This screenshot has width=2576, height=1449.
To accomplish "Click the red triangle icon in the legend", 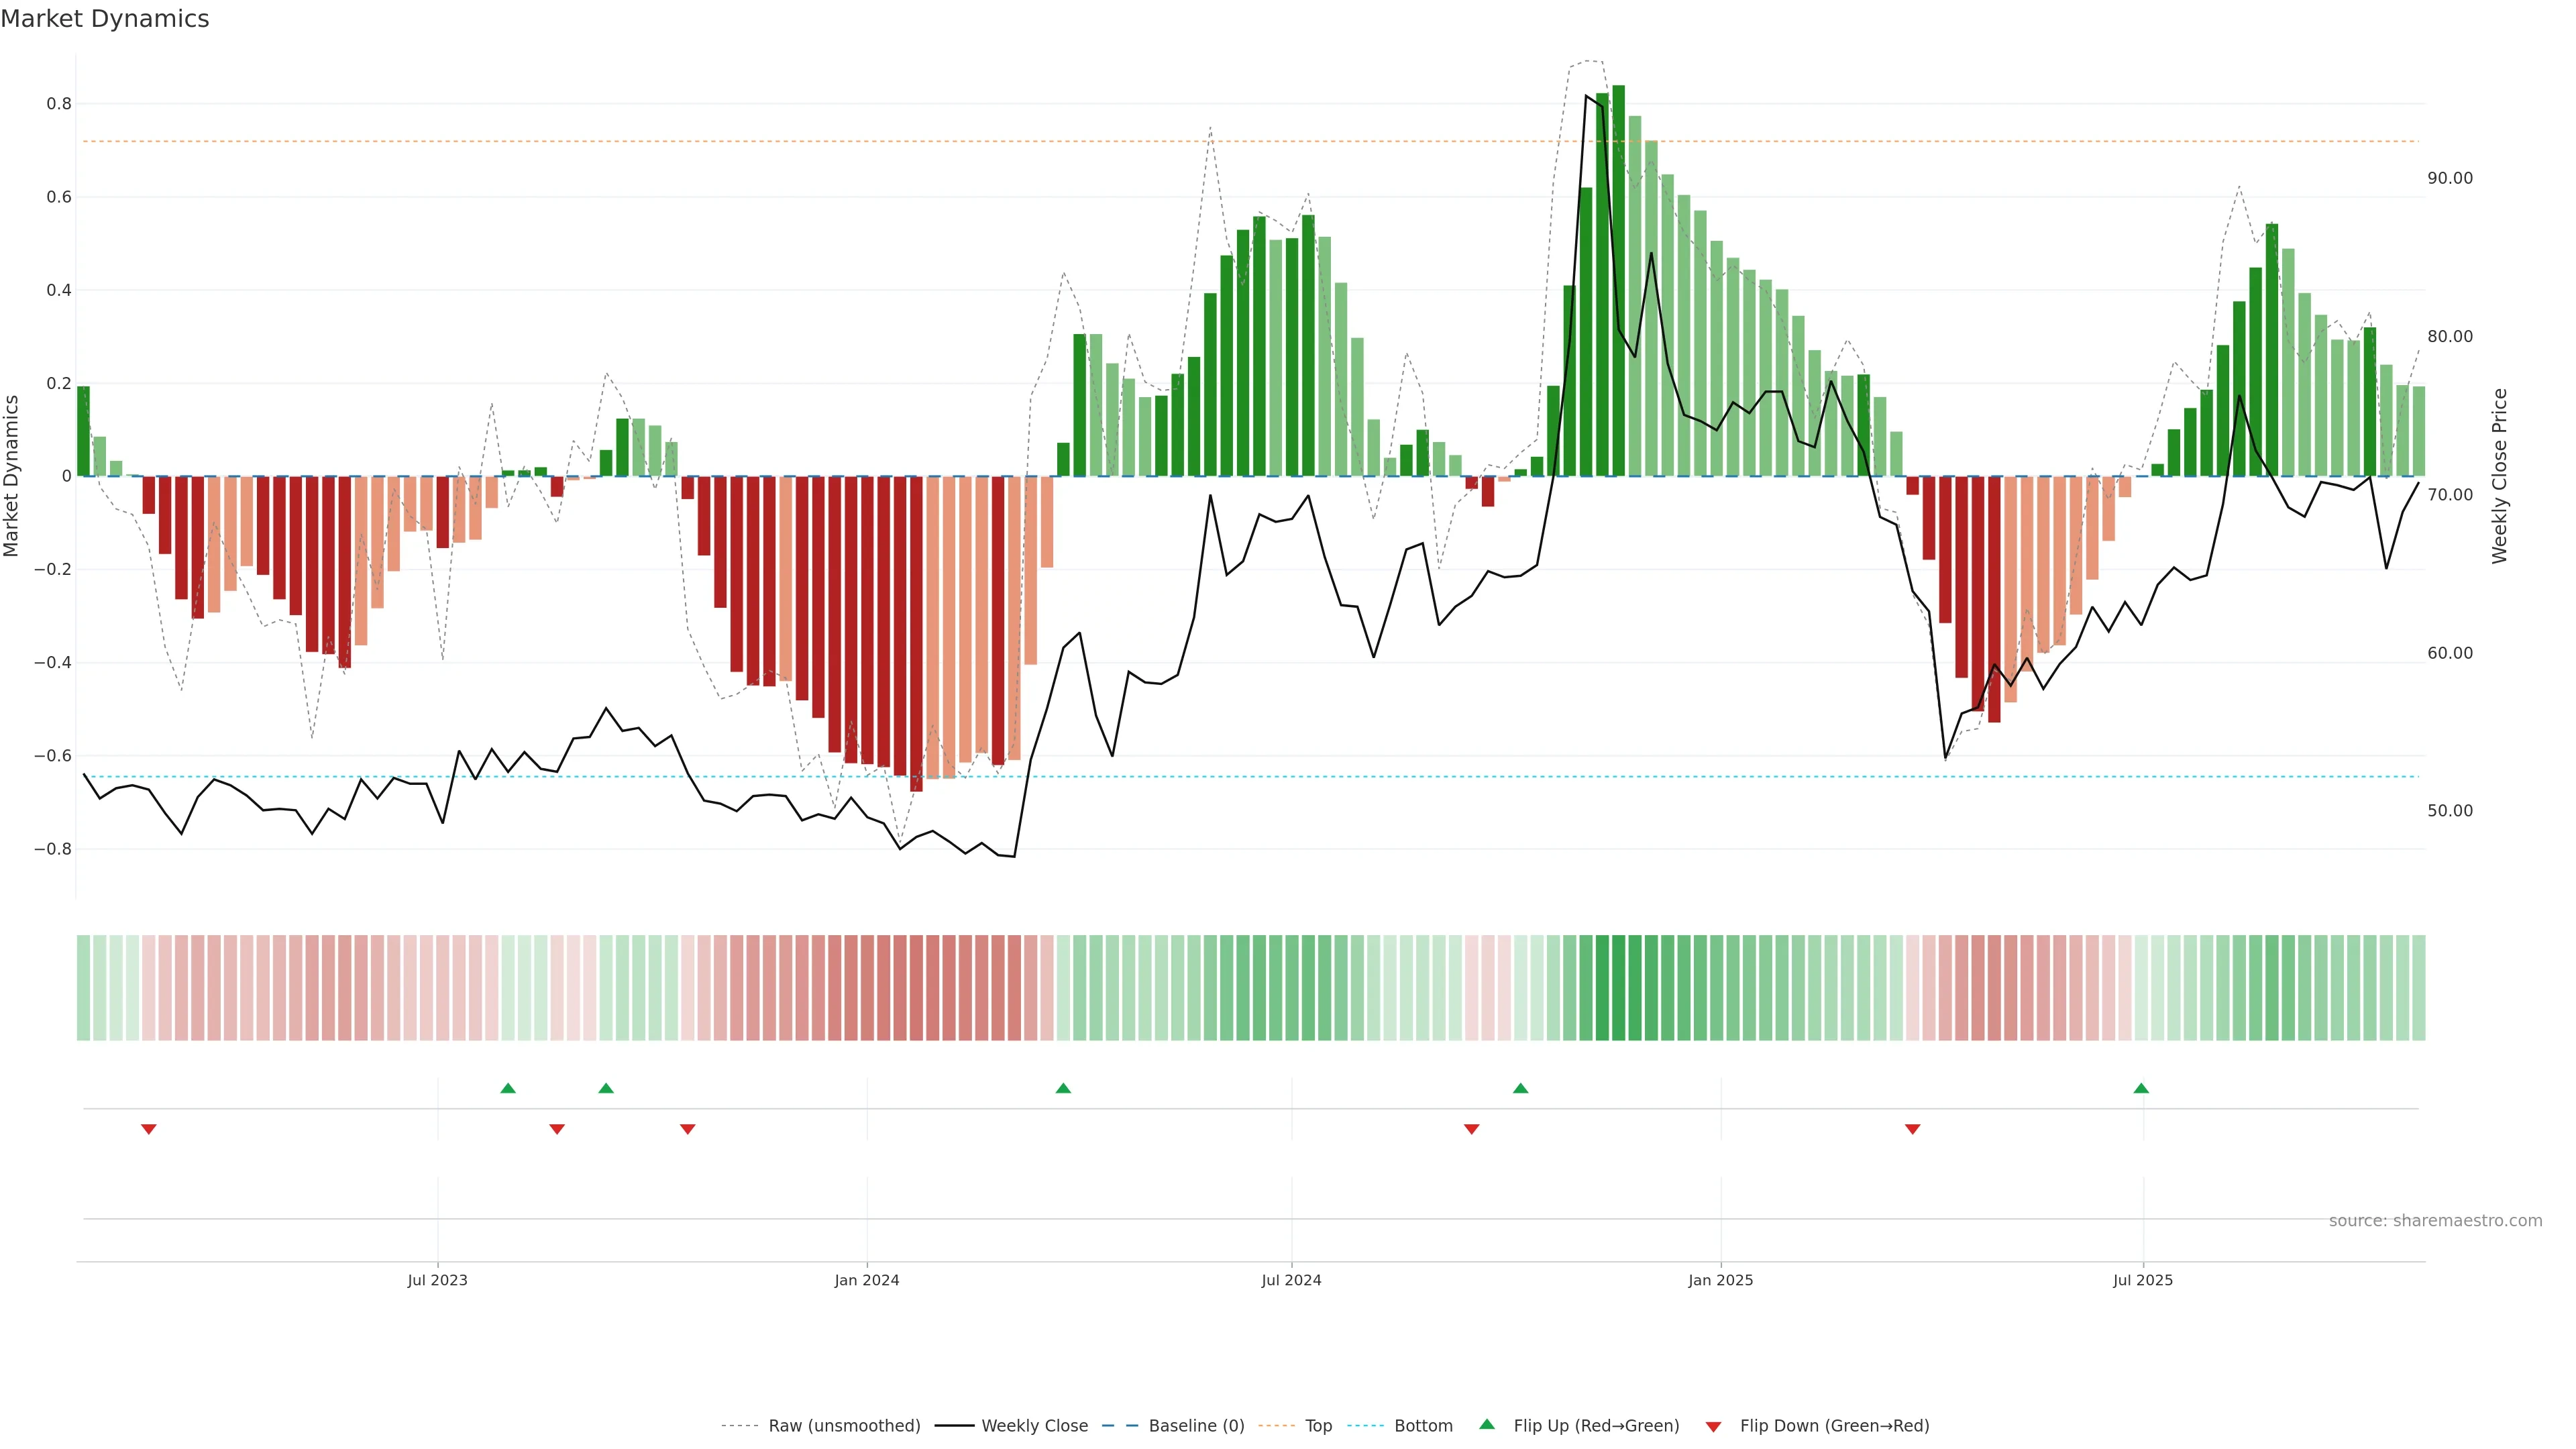I will click(x=1713, y=1426).
